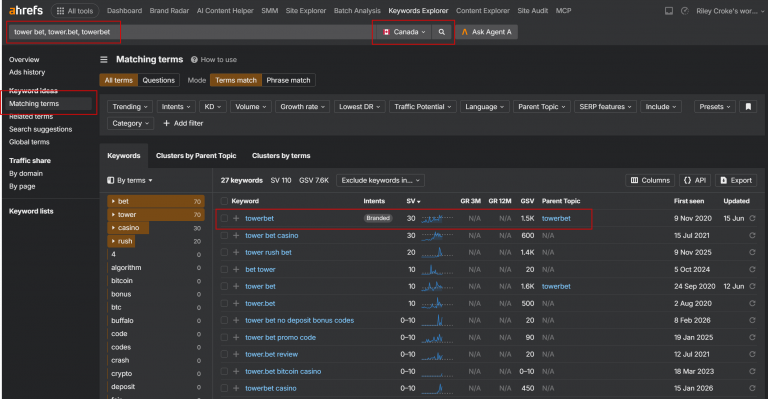The width and height of the screenshot is (768, 399).
Task: Select all keywords header checkbox
Action: pyautogui.click(x=224, y=201)
